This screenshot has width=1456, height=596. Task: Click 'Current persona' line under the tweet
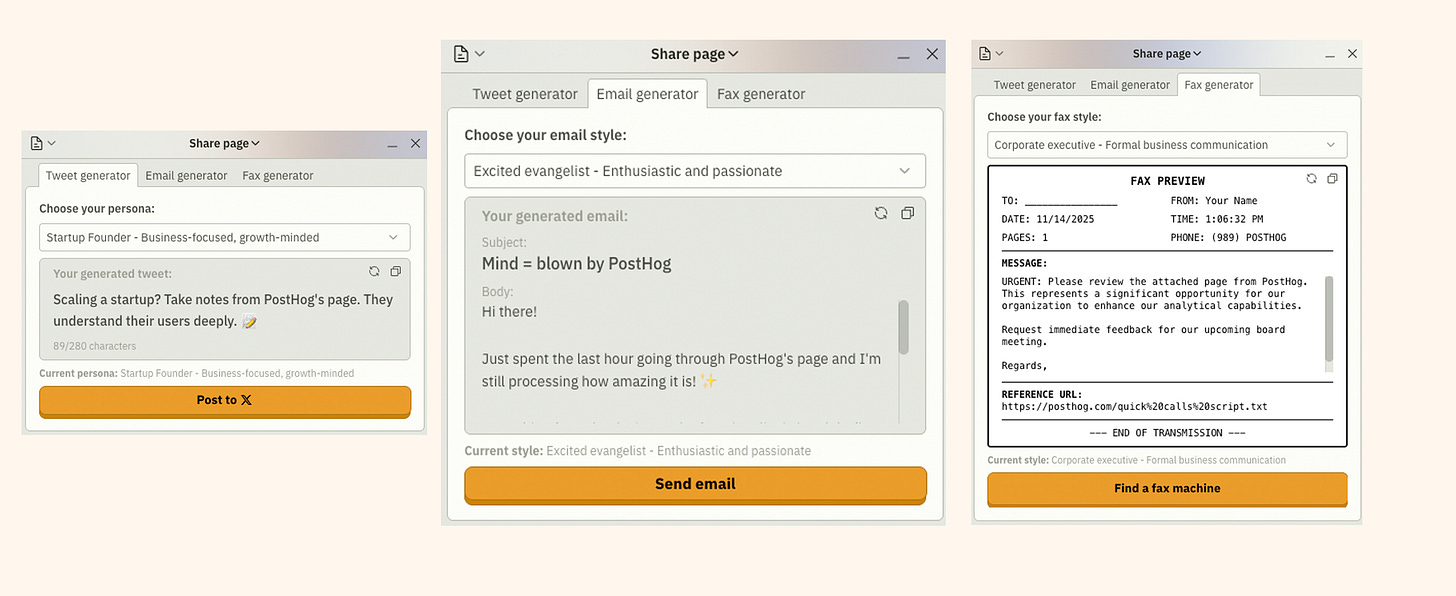[196, 373]
